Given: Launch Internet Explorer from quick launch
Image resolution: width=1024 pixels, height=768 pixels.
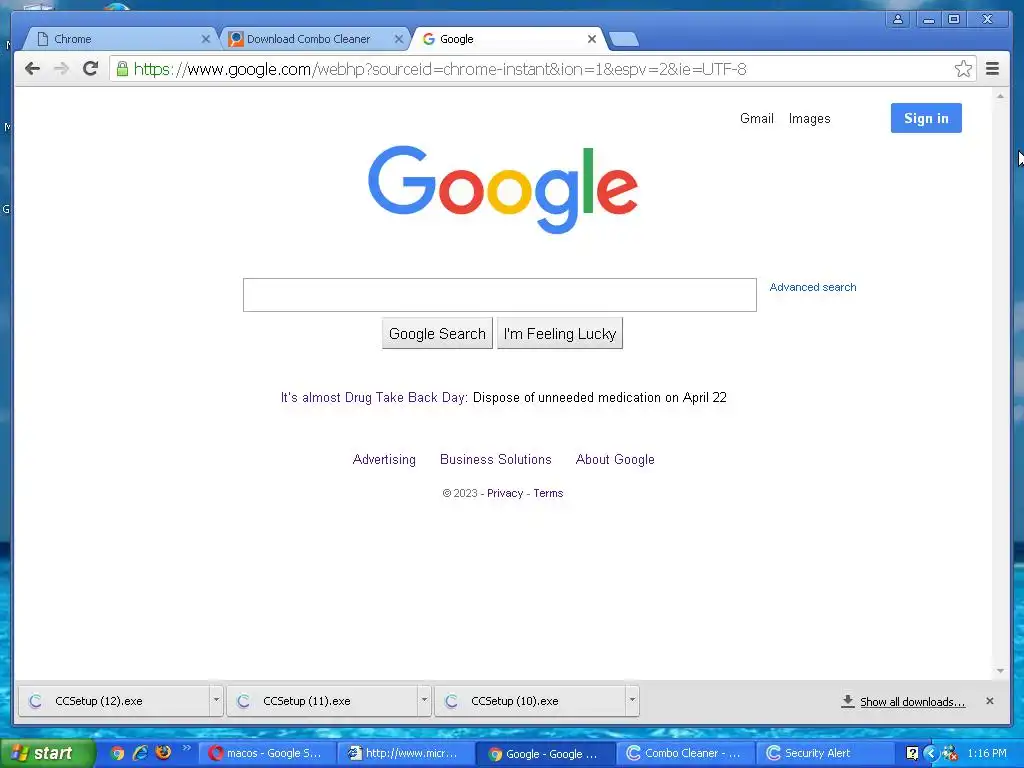Looking at the screenshot, I should pos(140,753).
